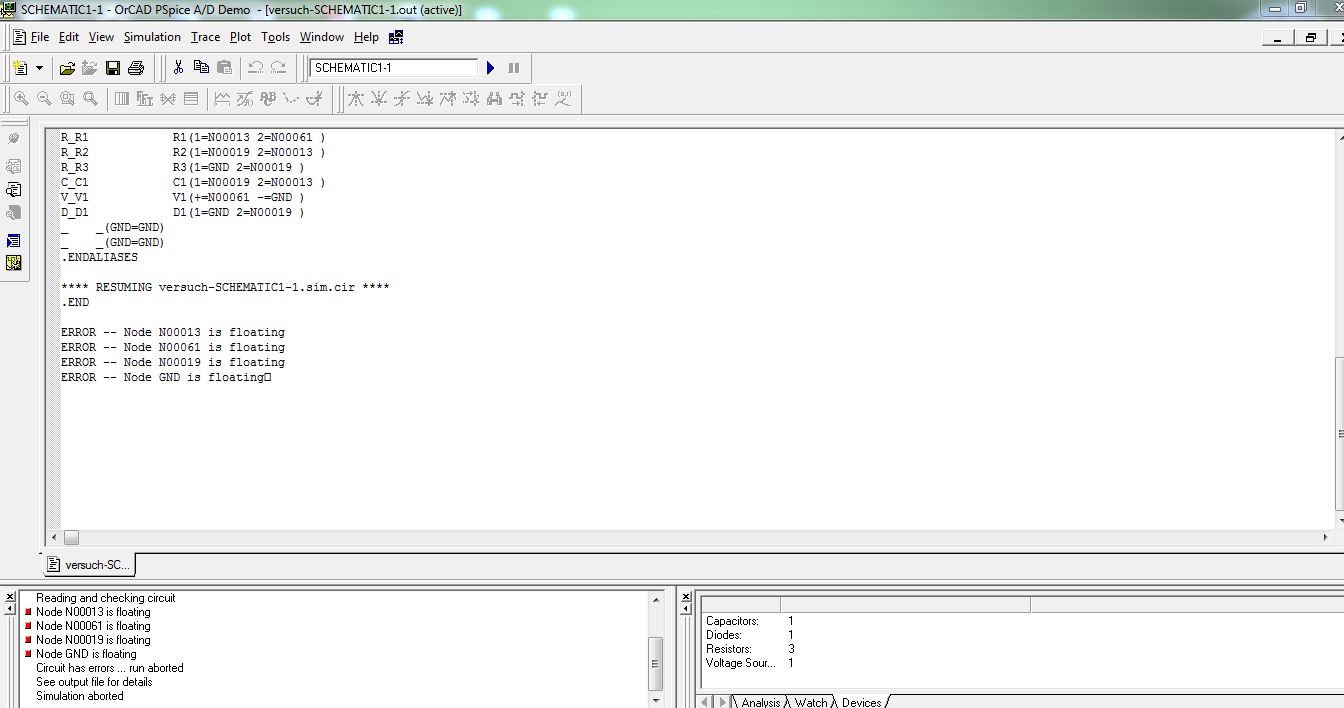Click the Zoom Out magnifier icon
Screen dimensions: 1344x708
point(44,99)
